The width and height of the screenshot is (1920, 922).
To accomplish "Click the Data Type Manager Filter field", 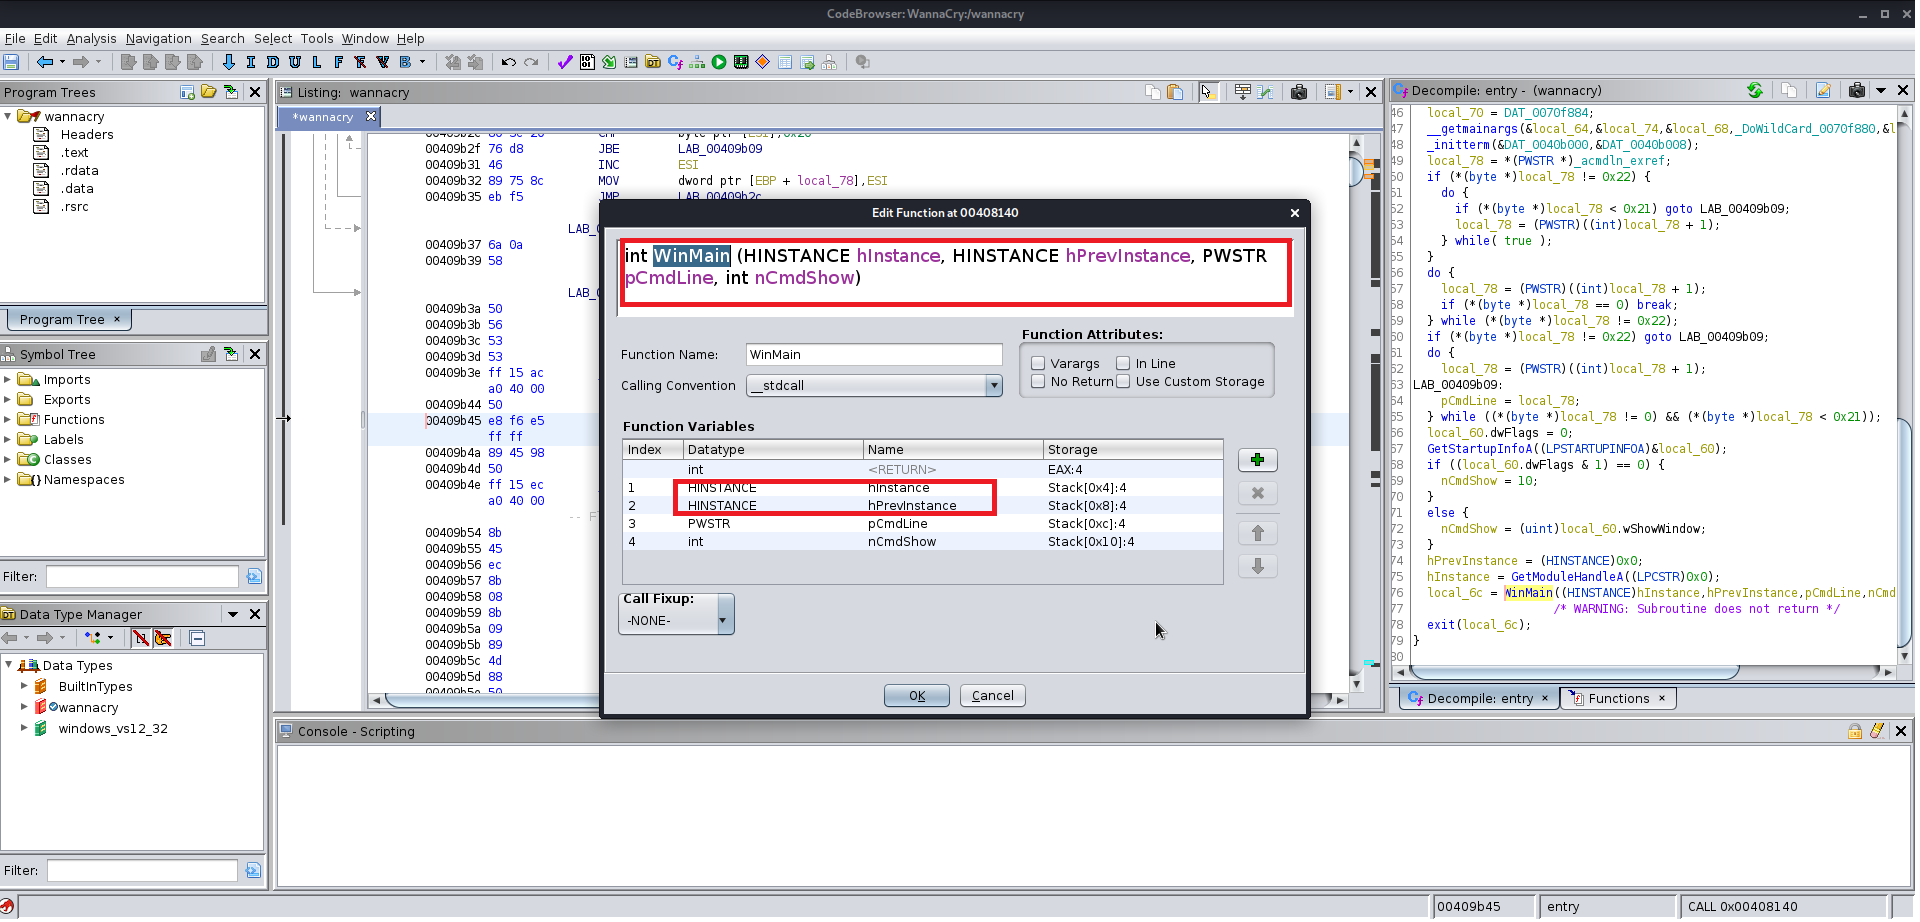I will point(142,870).
